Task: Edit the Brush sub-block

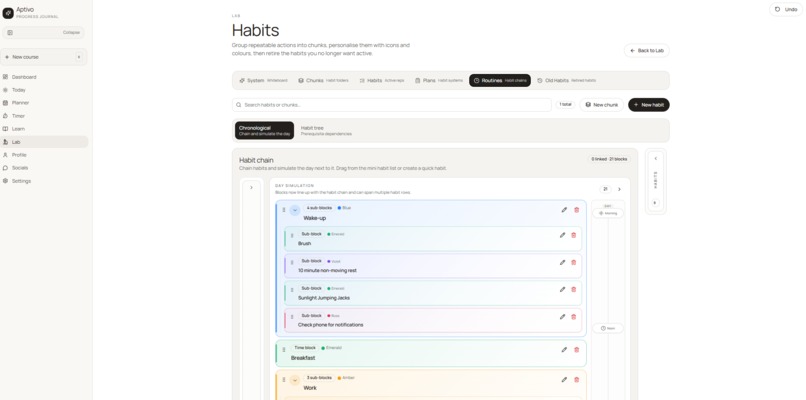Action: click(x=562, y=235)
